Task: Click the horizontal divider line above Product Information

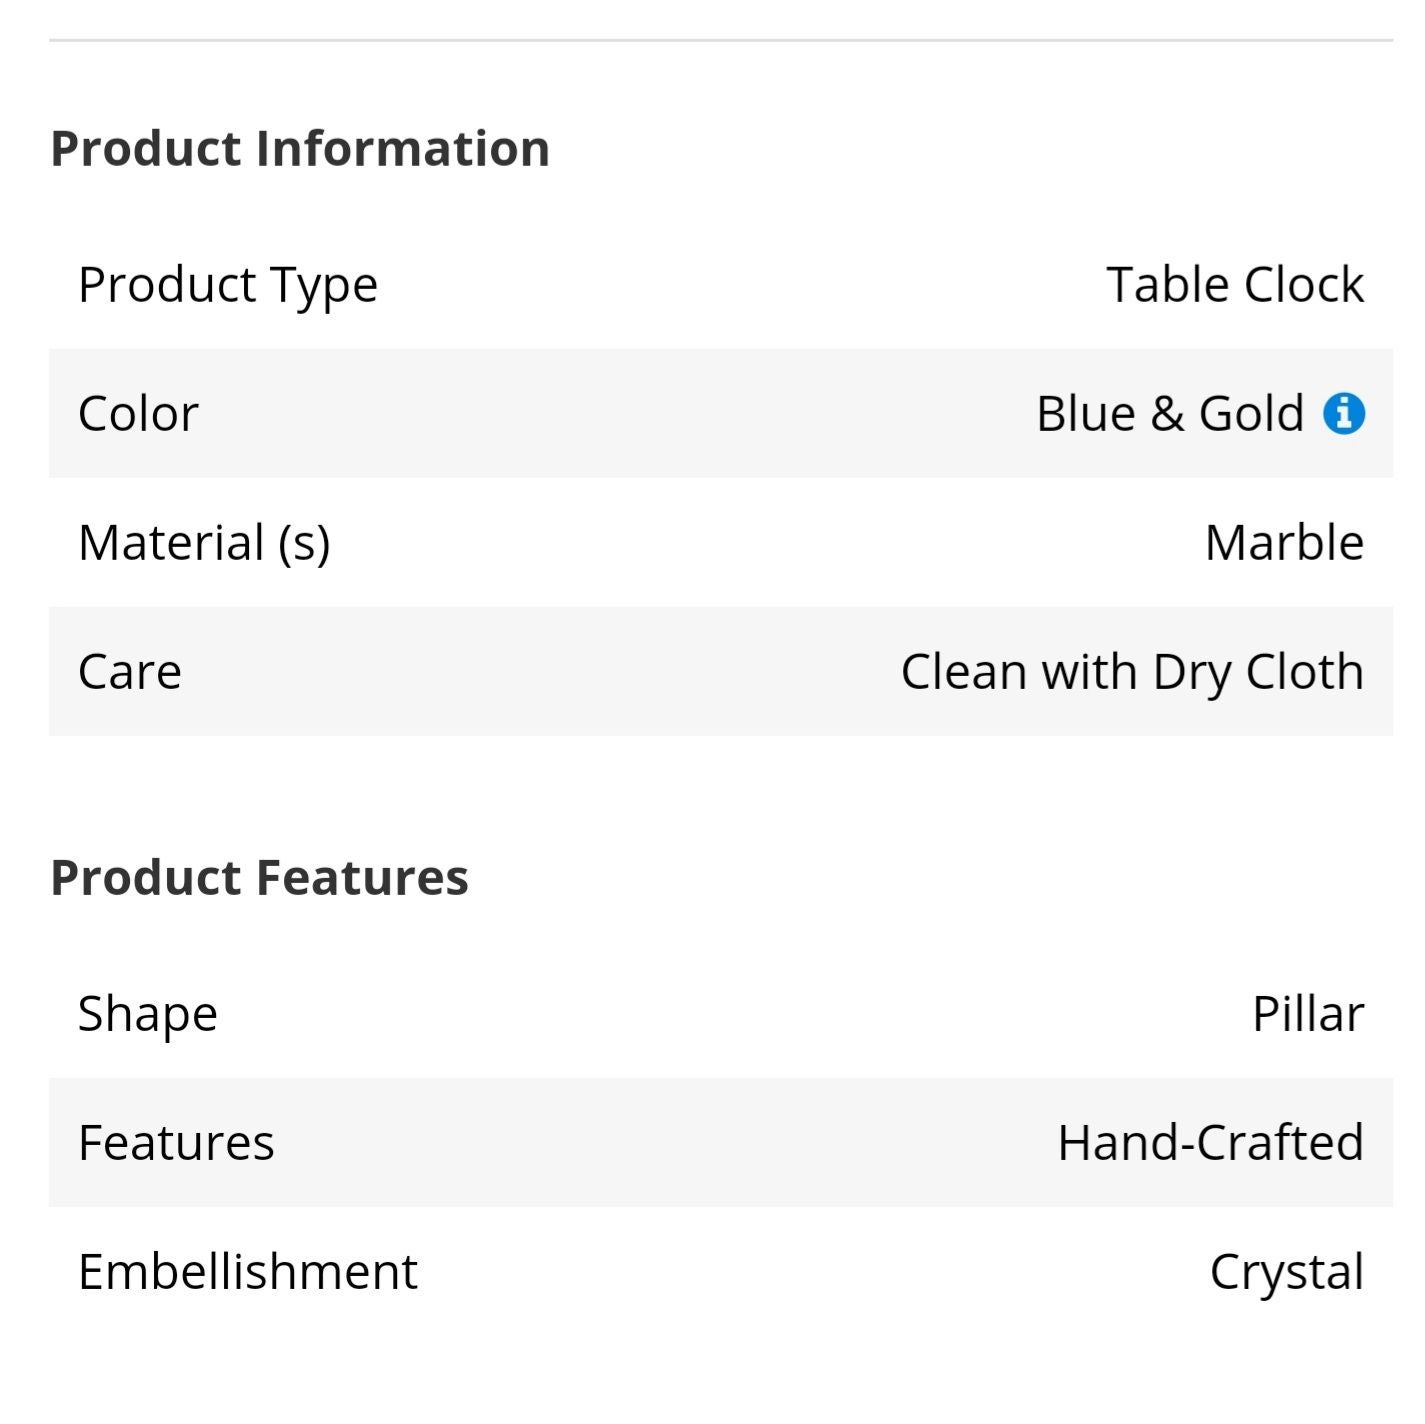Action: (721, 40)
